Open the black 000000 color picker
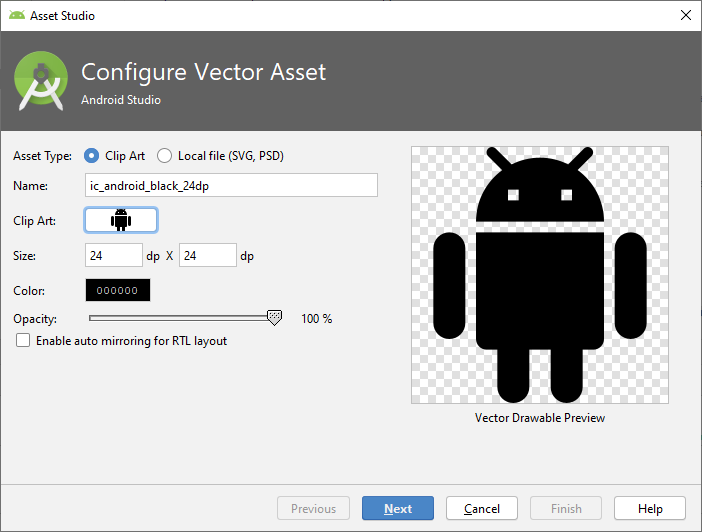Viewport: 702px width, 532px height. [118, 290]
